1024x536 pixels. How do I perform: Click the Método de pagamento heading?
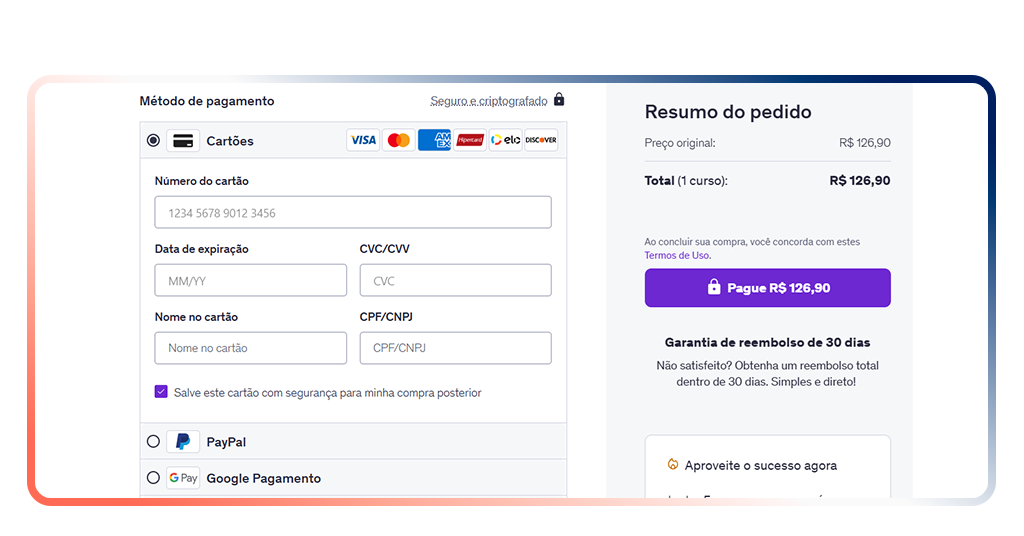207,101
